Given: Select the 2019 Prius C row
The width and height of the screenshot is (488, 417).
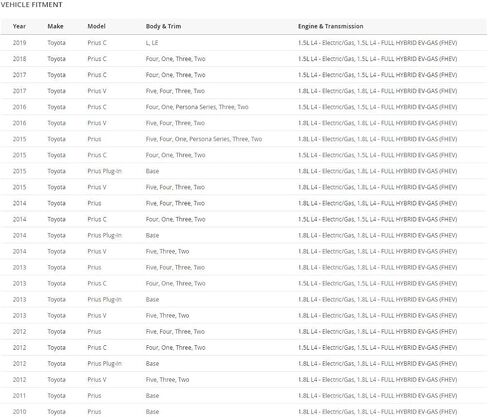Looking at the screenshot, I should coord(244,43).
